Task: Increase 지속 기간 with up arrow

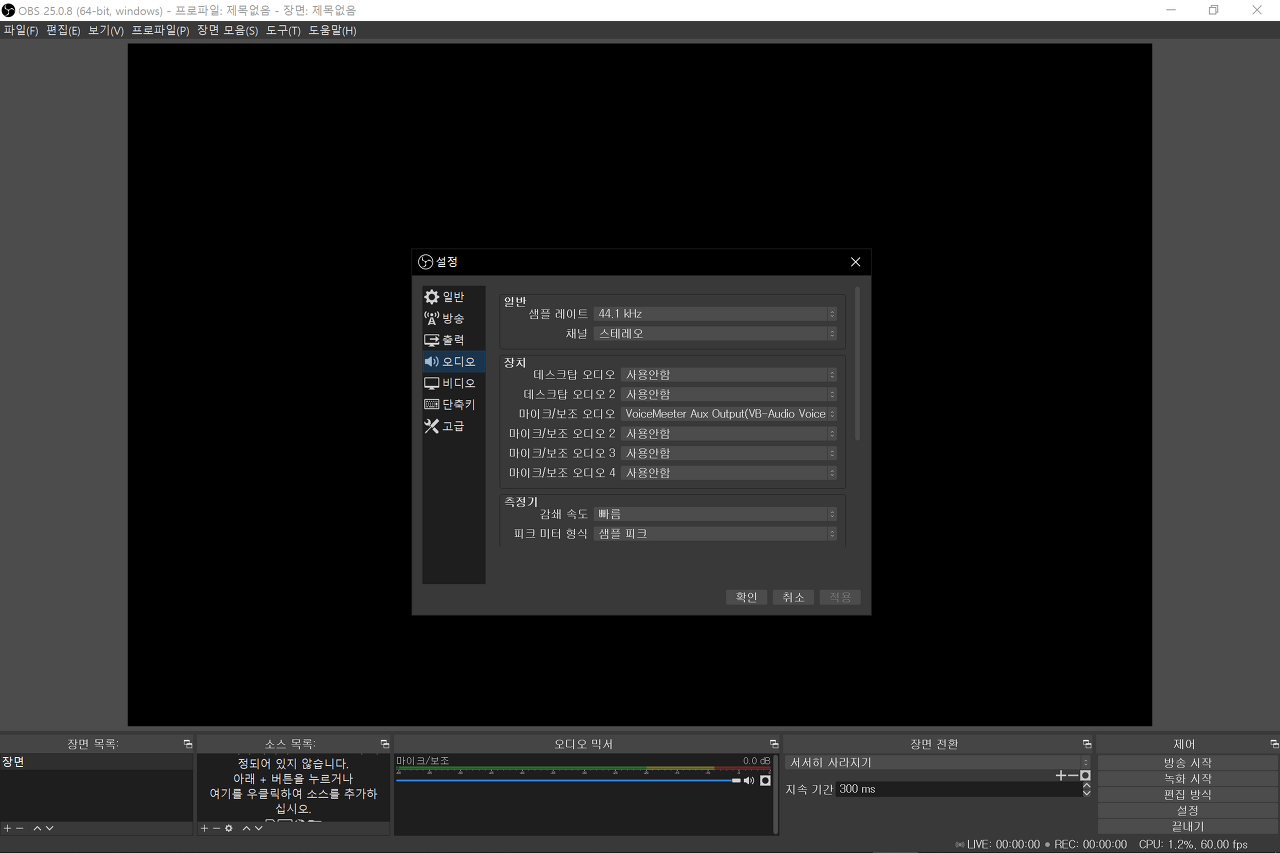Action: tap(1087, 785)
